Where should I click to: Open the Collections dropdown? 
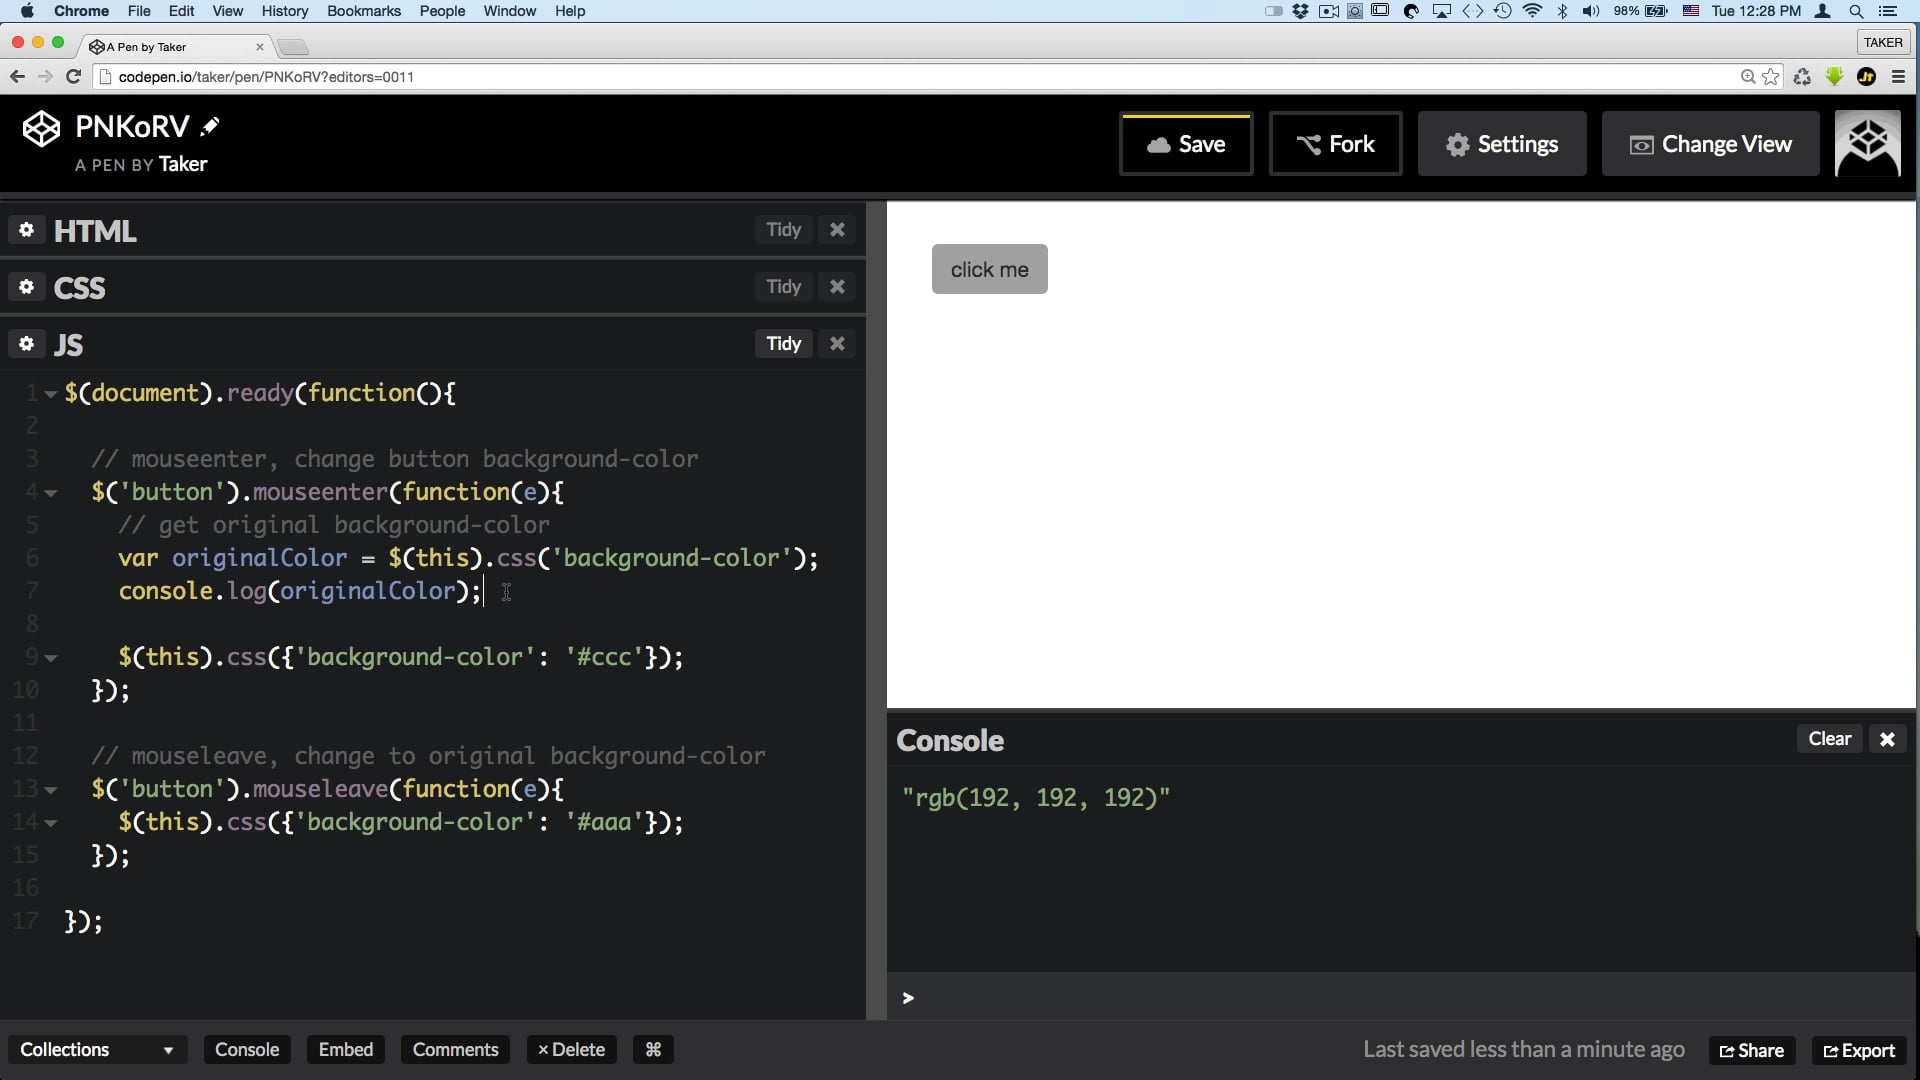[x=95, y=1049]
